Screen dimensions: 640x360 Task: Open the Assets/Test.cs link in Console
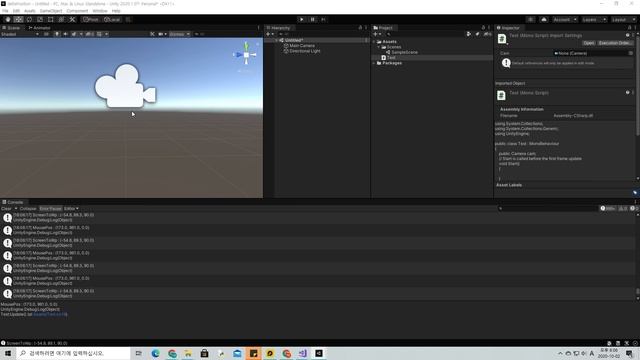pos(50,314)
